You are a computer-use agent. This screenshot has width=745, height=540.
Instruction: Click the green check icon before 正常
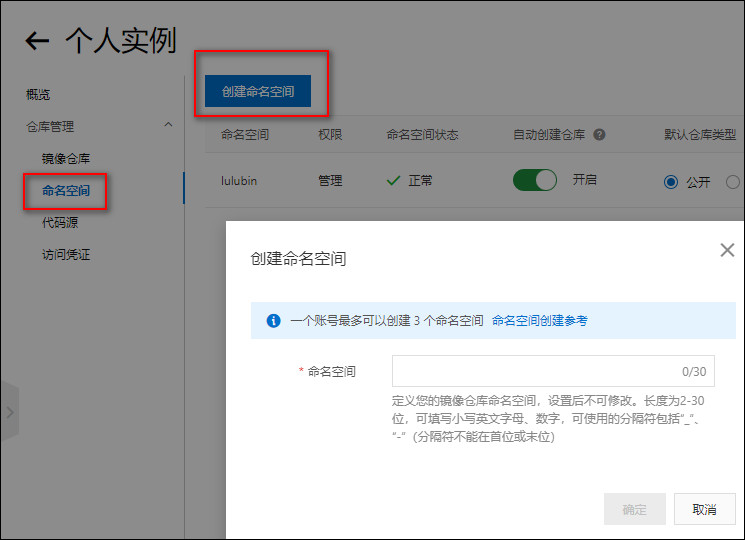click(x=393, y=181)
